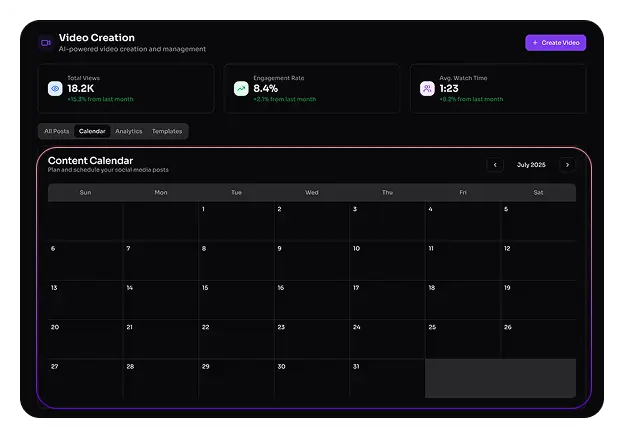The image size is (624, 438).
Task: Select July 1 in the calendar
Action: click(x=236, y=221)
